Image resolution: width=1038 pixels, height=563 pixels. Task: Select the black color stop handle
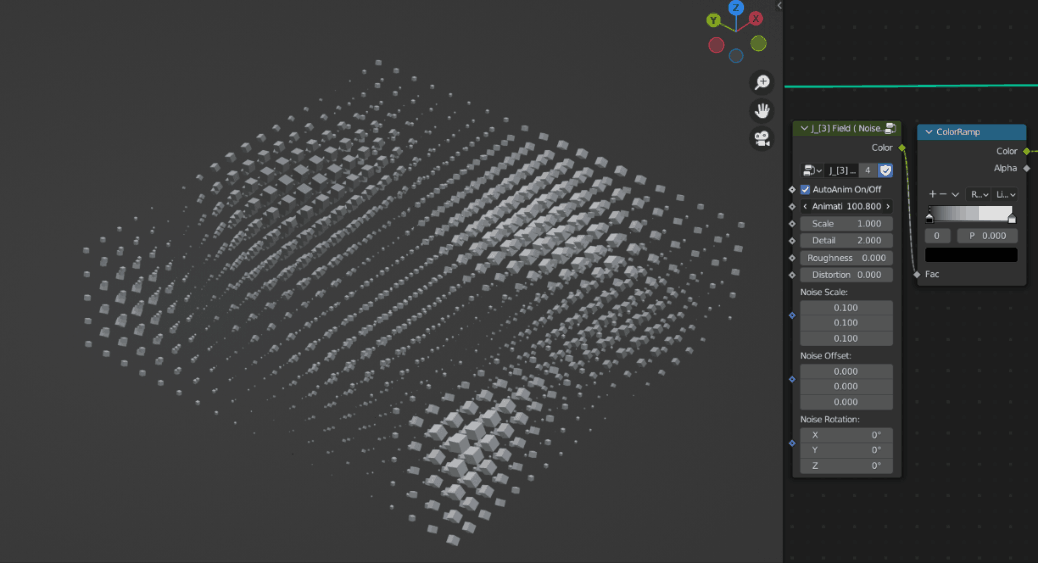[929, 218]
